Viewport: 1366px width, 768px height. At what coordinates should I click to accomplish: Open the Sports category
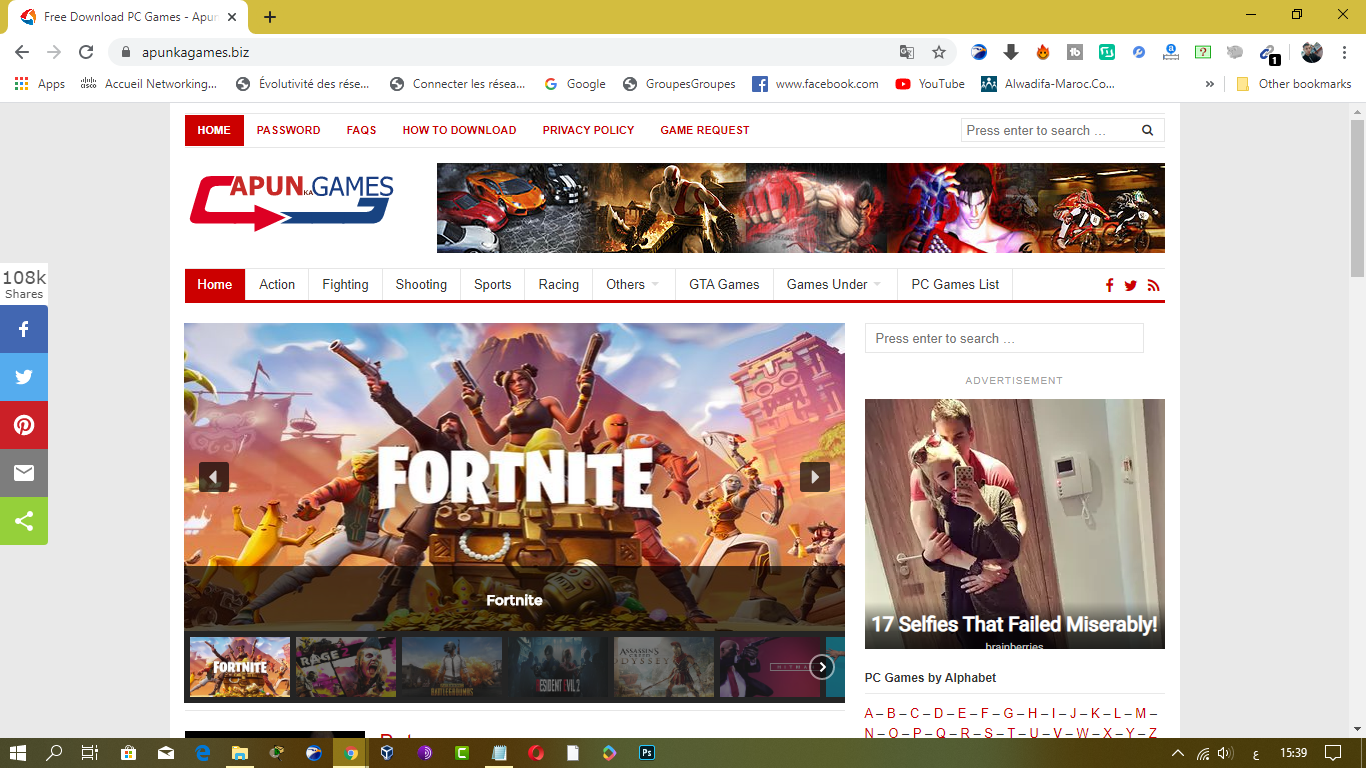point(492,284)
